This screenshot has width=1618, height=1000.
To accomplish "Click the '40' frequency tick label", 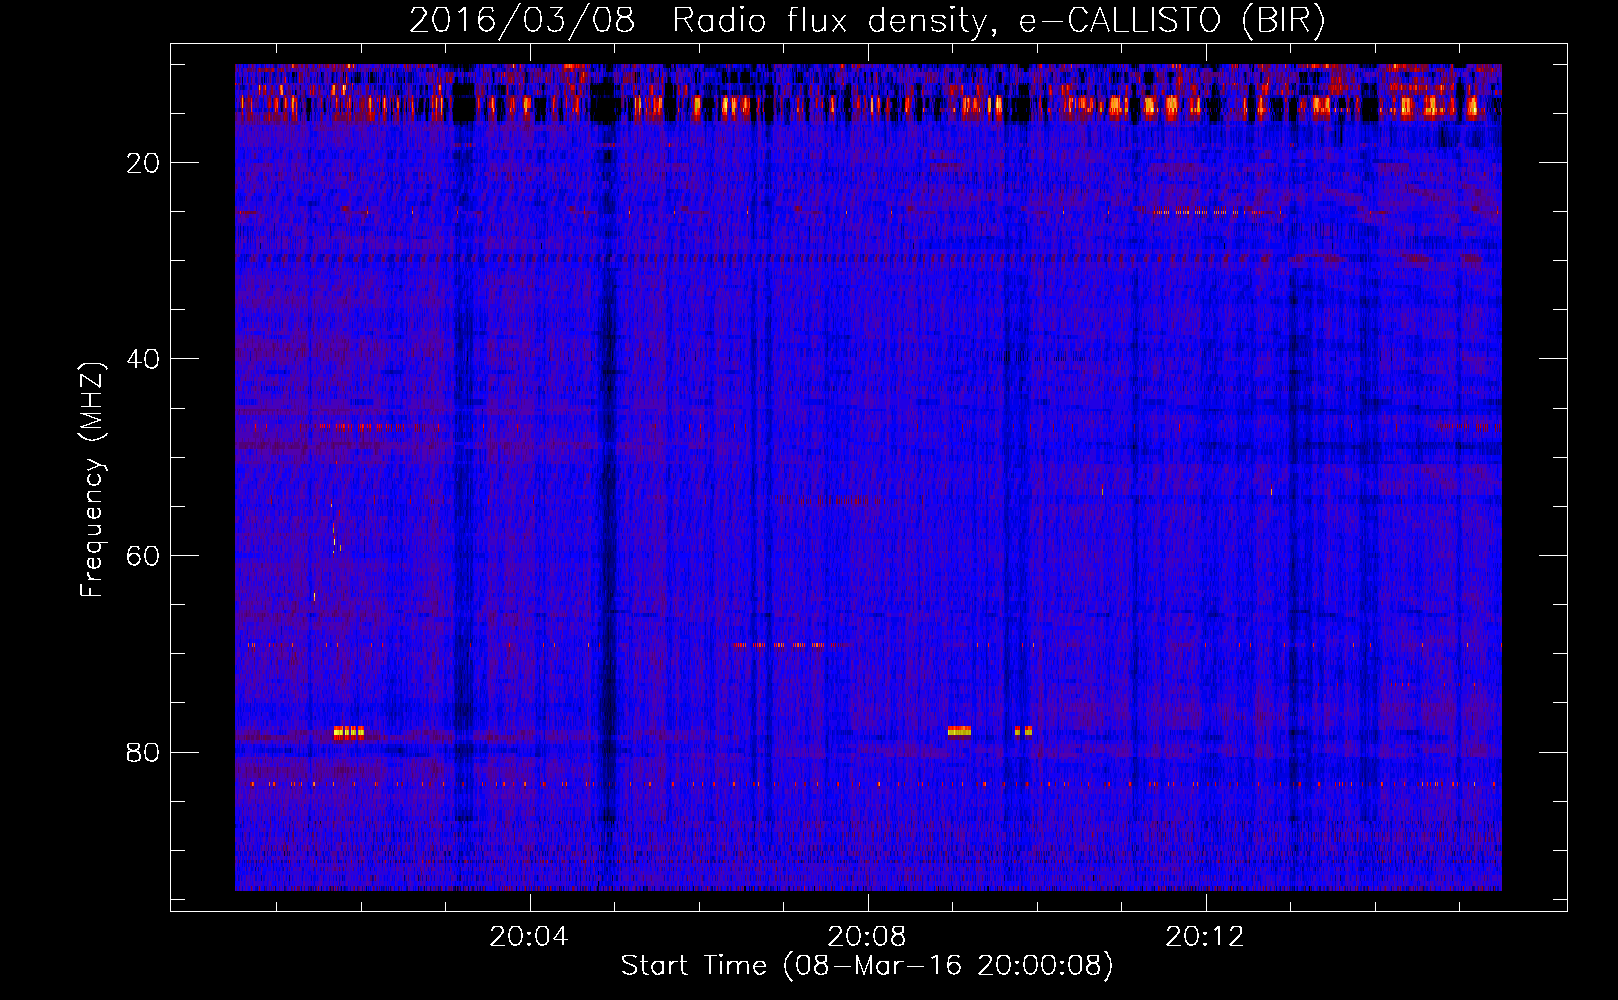I will [143, 359].
